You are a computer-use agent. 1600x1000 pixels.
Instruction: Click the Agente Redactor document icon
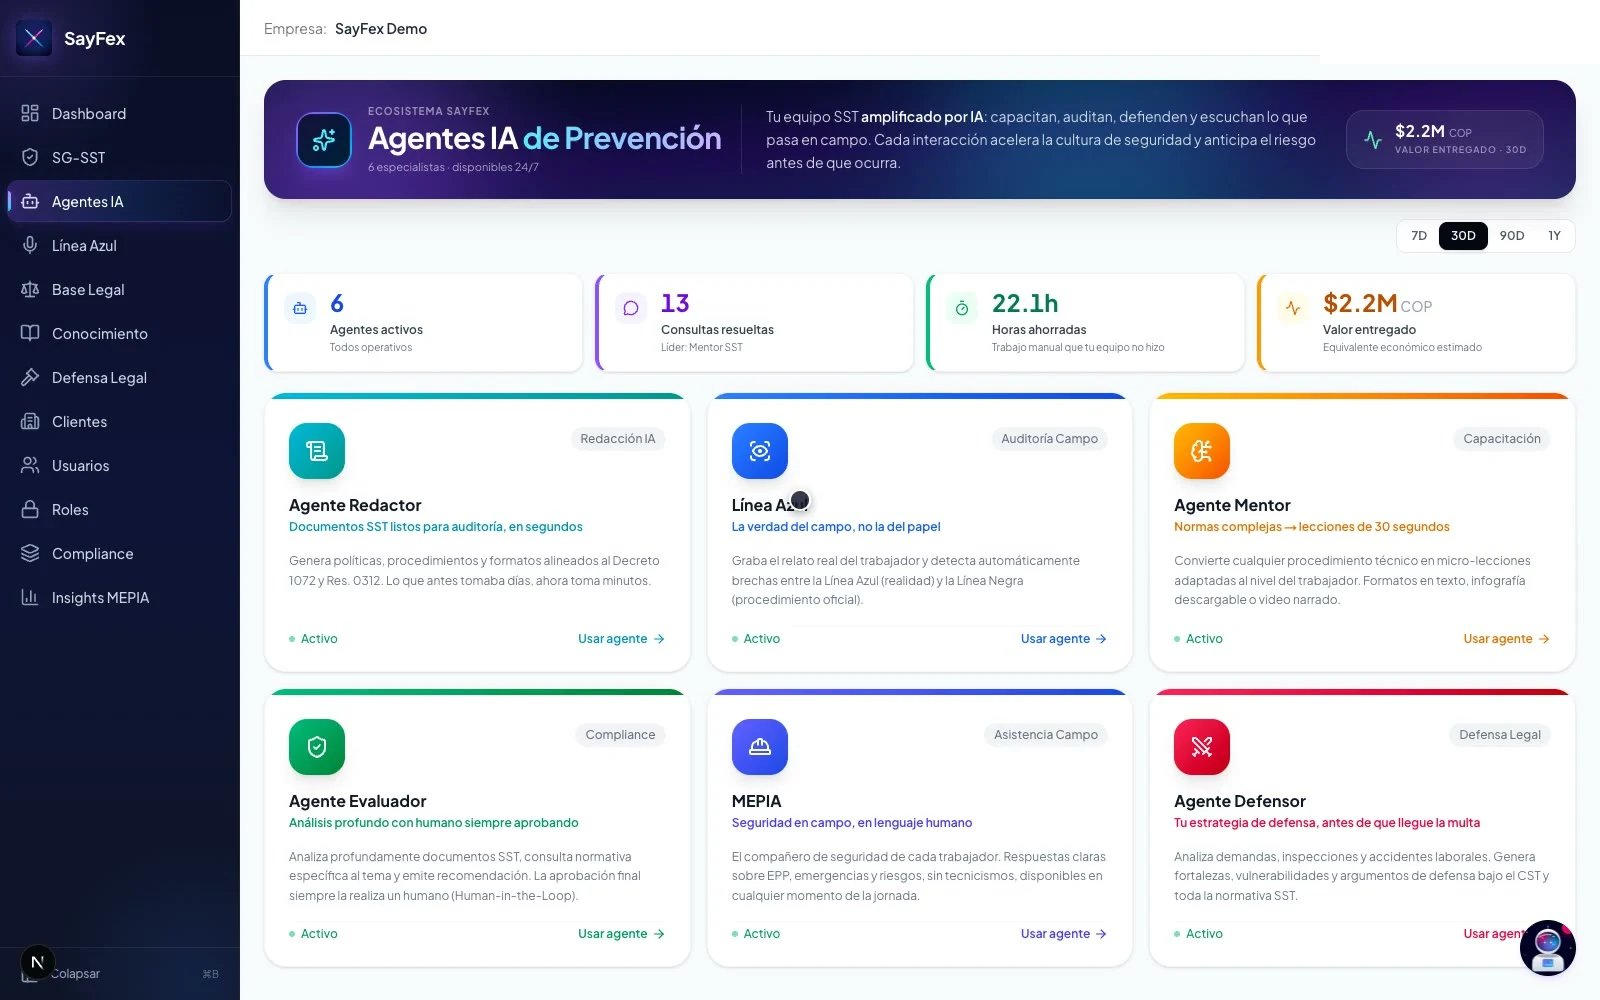(x=317, y=451)
